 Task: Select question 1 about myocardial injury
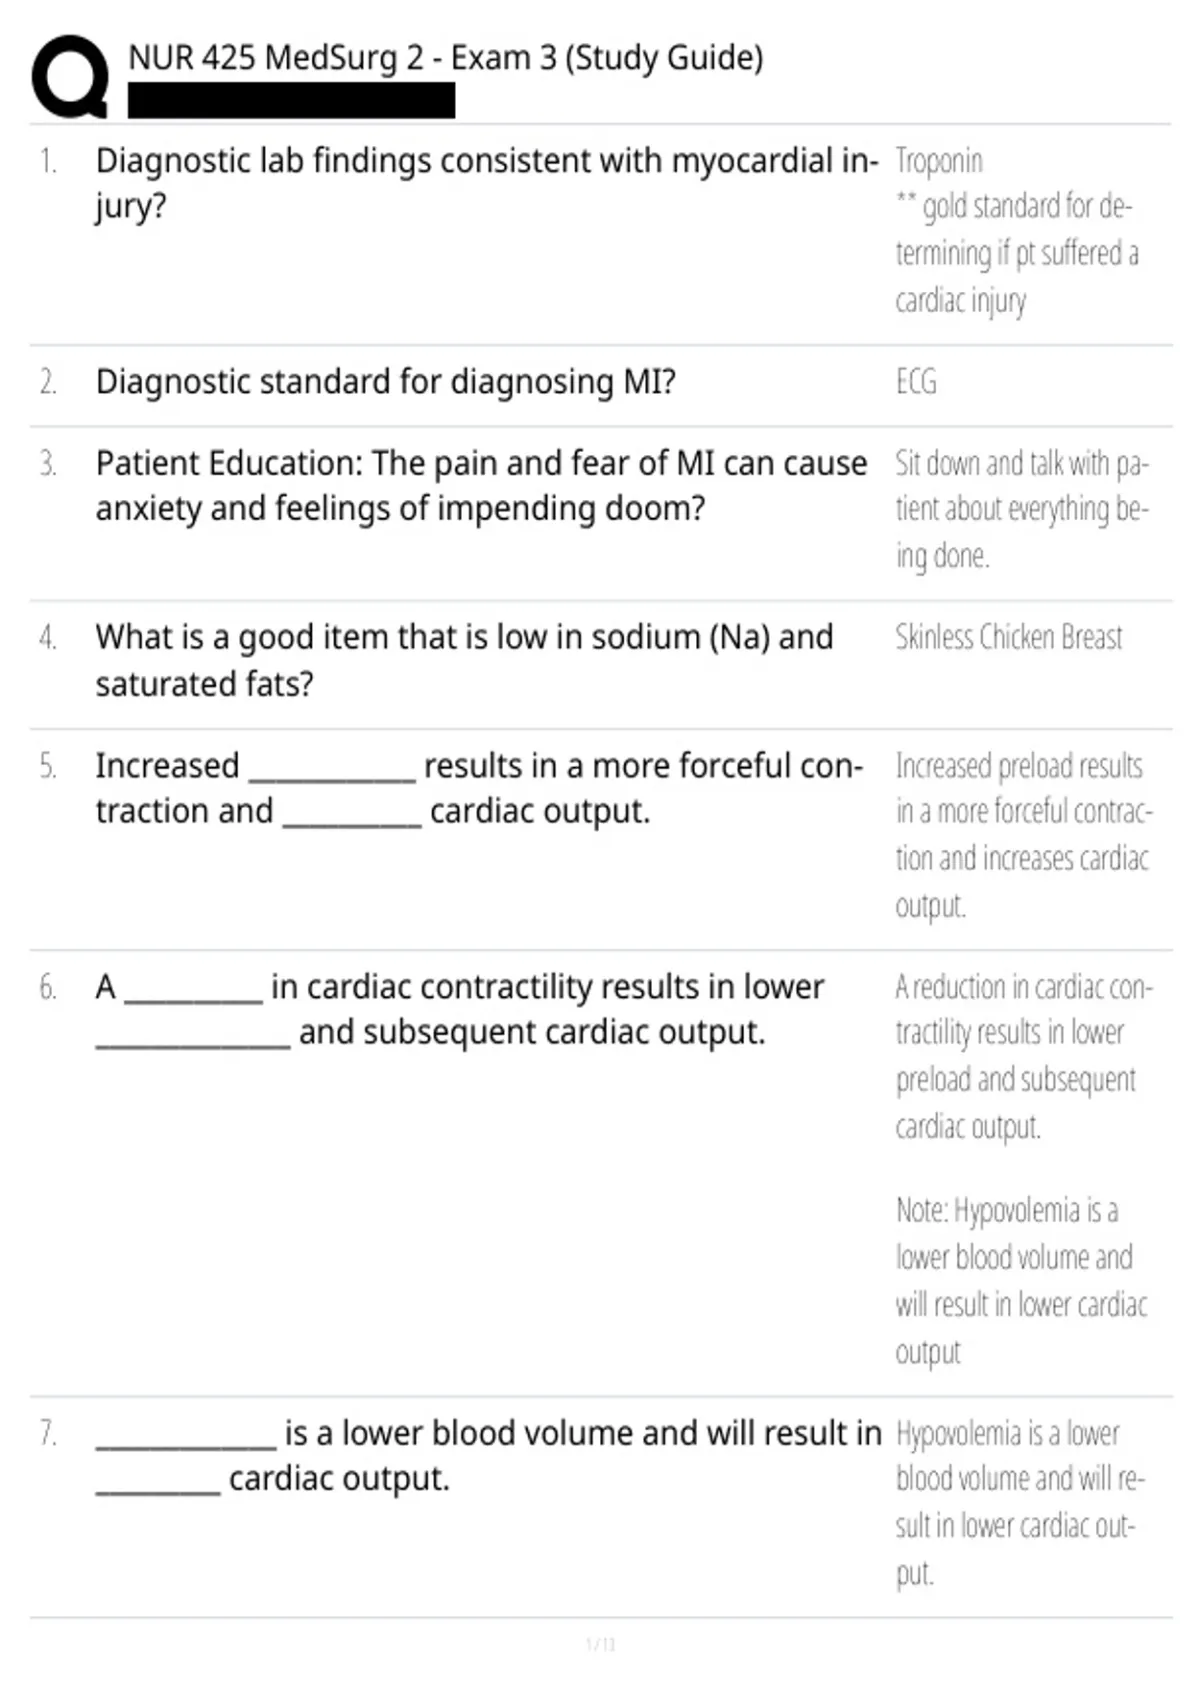[486, 183]
